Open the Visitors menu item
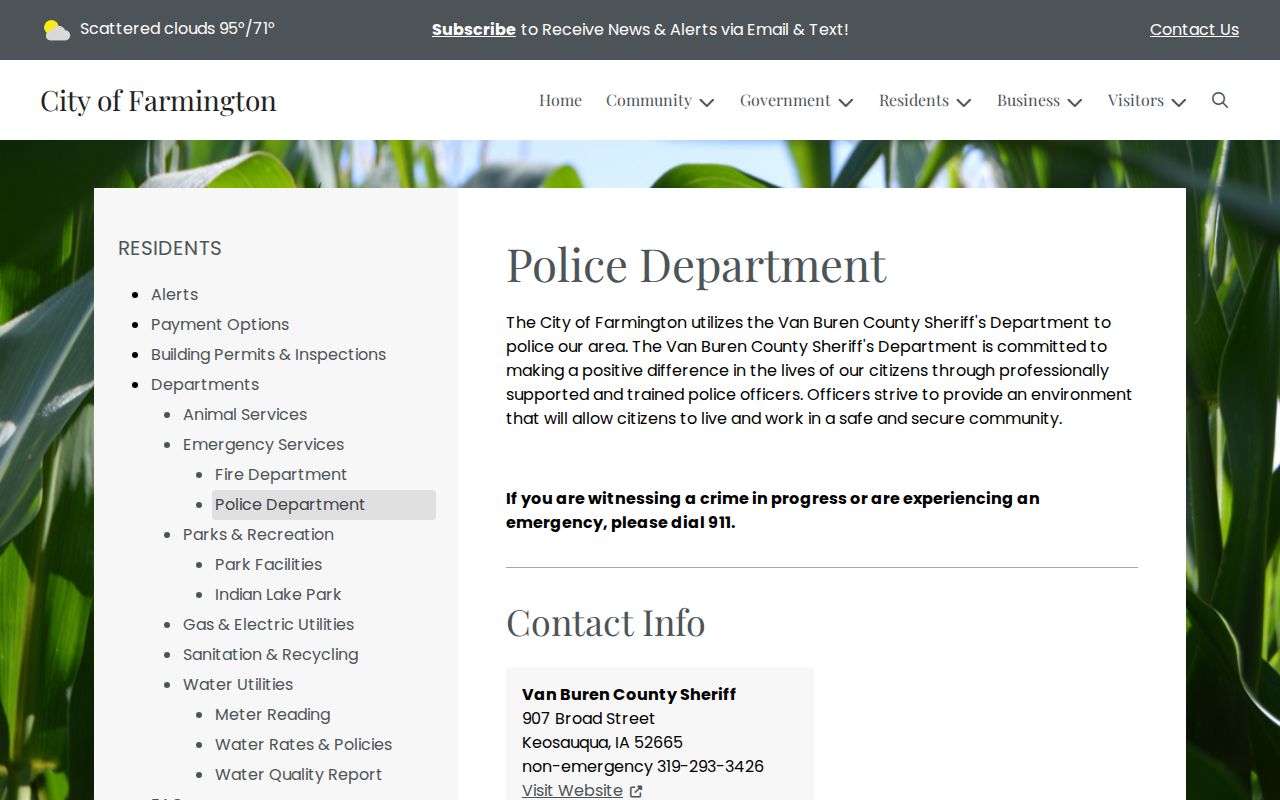This screenshot has height=800, width=1280. (x=1136, y=100)
